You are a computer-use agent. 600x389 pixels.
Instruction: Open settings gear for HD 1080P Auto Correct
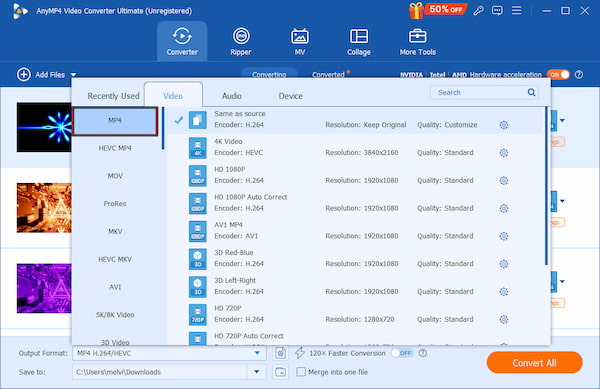504,208
